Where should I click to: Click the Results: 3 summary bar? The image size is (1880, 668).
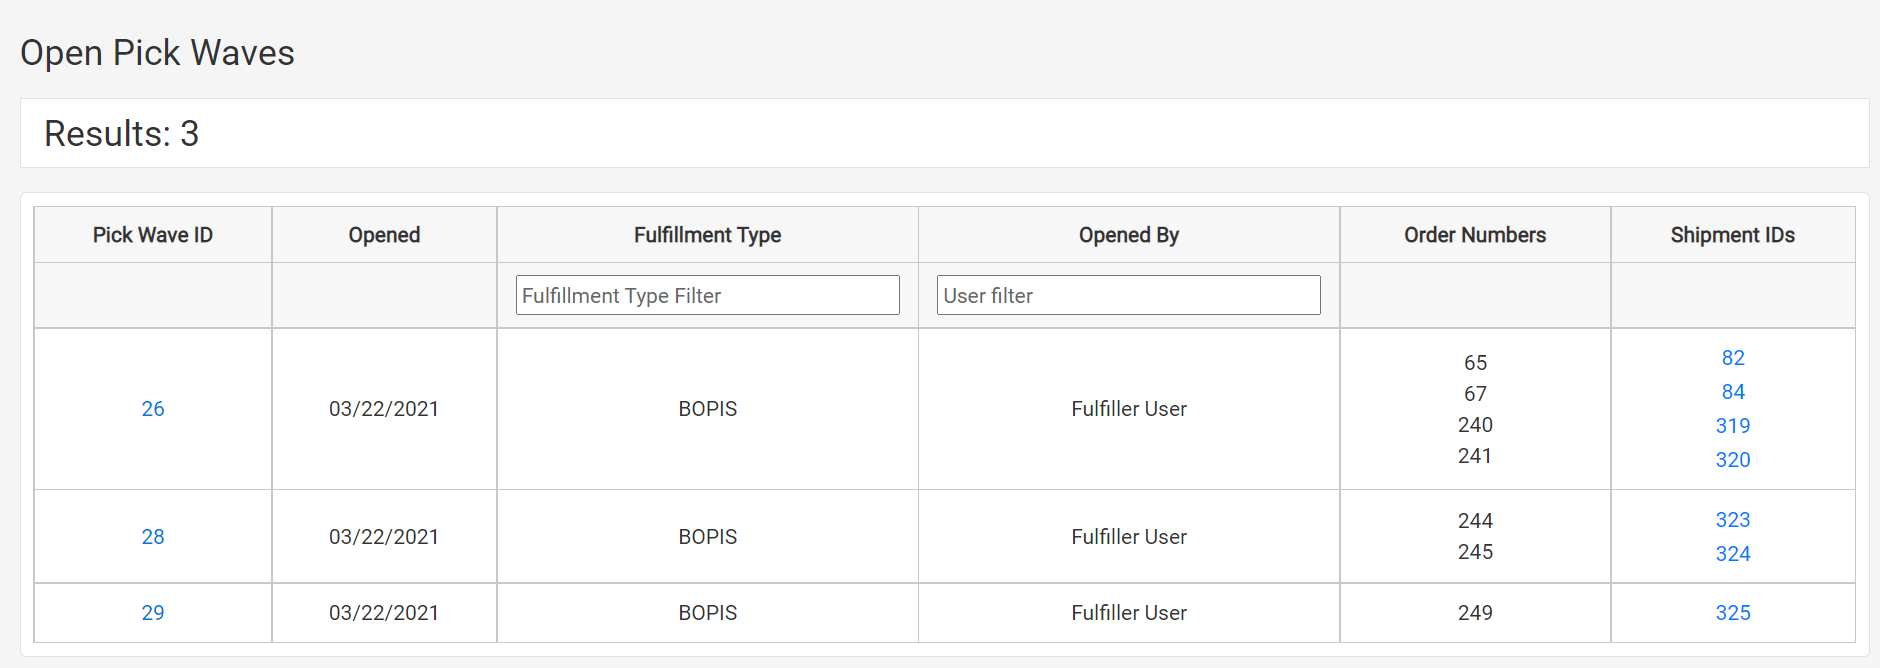[x=944, y=133]
